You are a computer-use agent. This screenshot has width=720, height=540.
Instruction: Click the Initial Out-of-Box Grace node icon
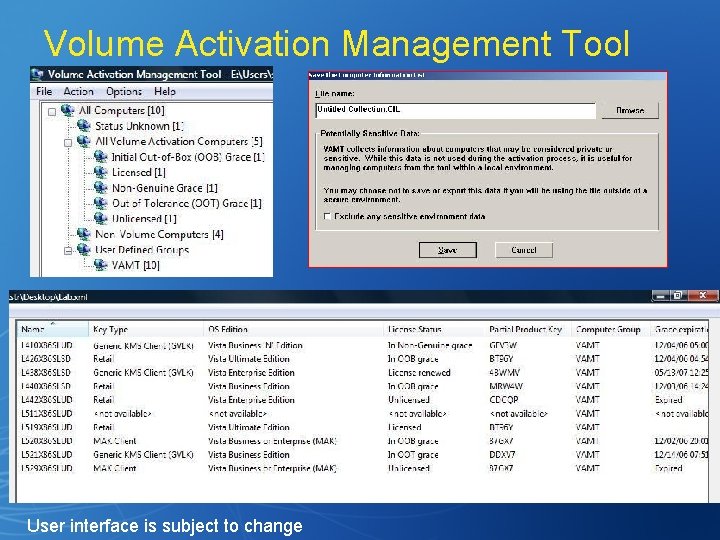[x=101, y=157]
